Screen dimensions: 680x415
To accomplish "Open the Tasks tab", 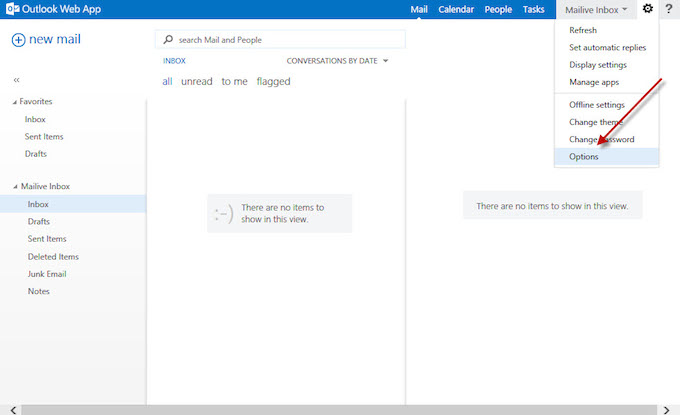I will [x=533, y=9].
